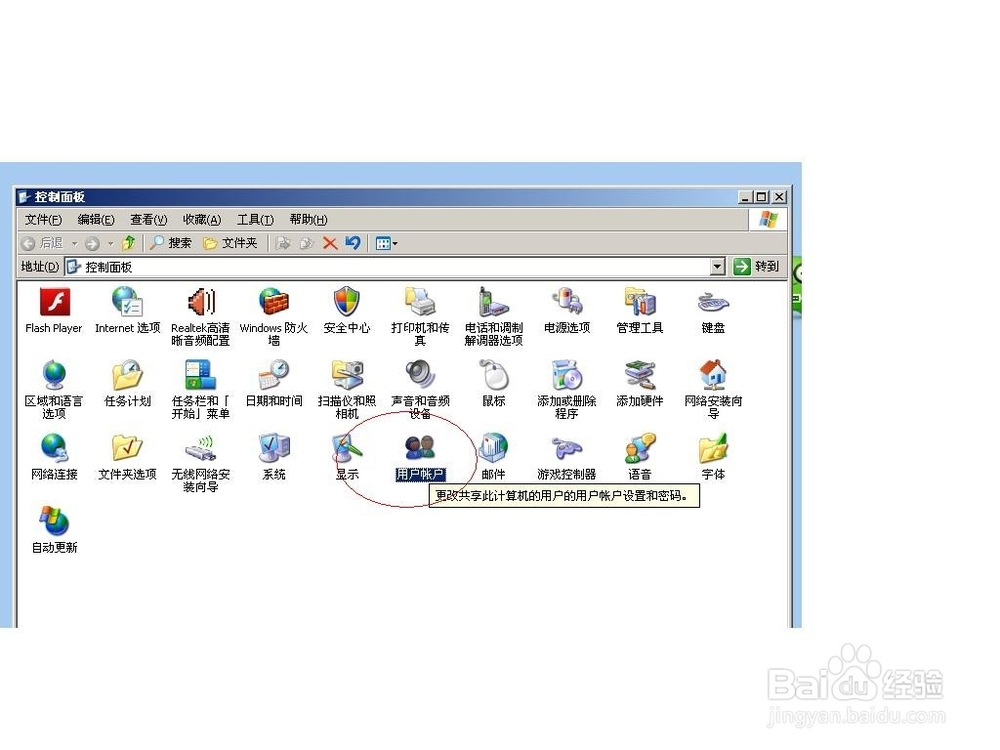Open 电源选项 icon

[x=567, y=302]
